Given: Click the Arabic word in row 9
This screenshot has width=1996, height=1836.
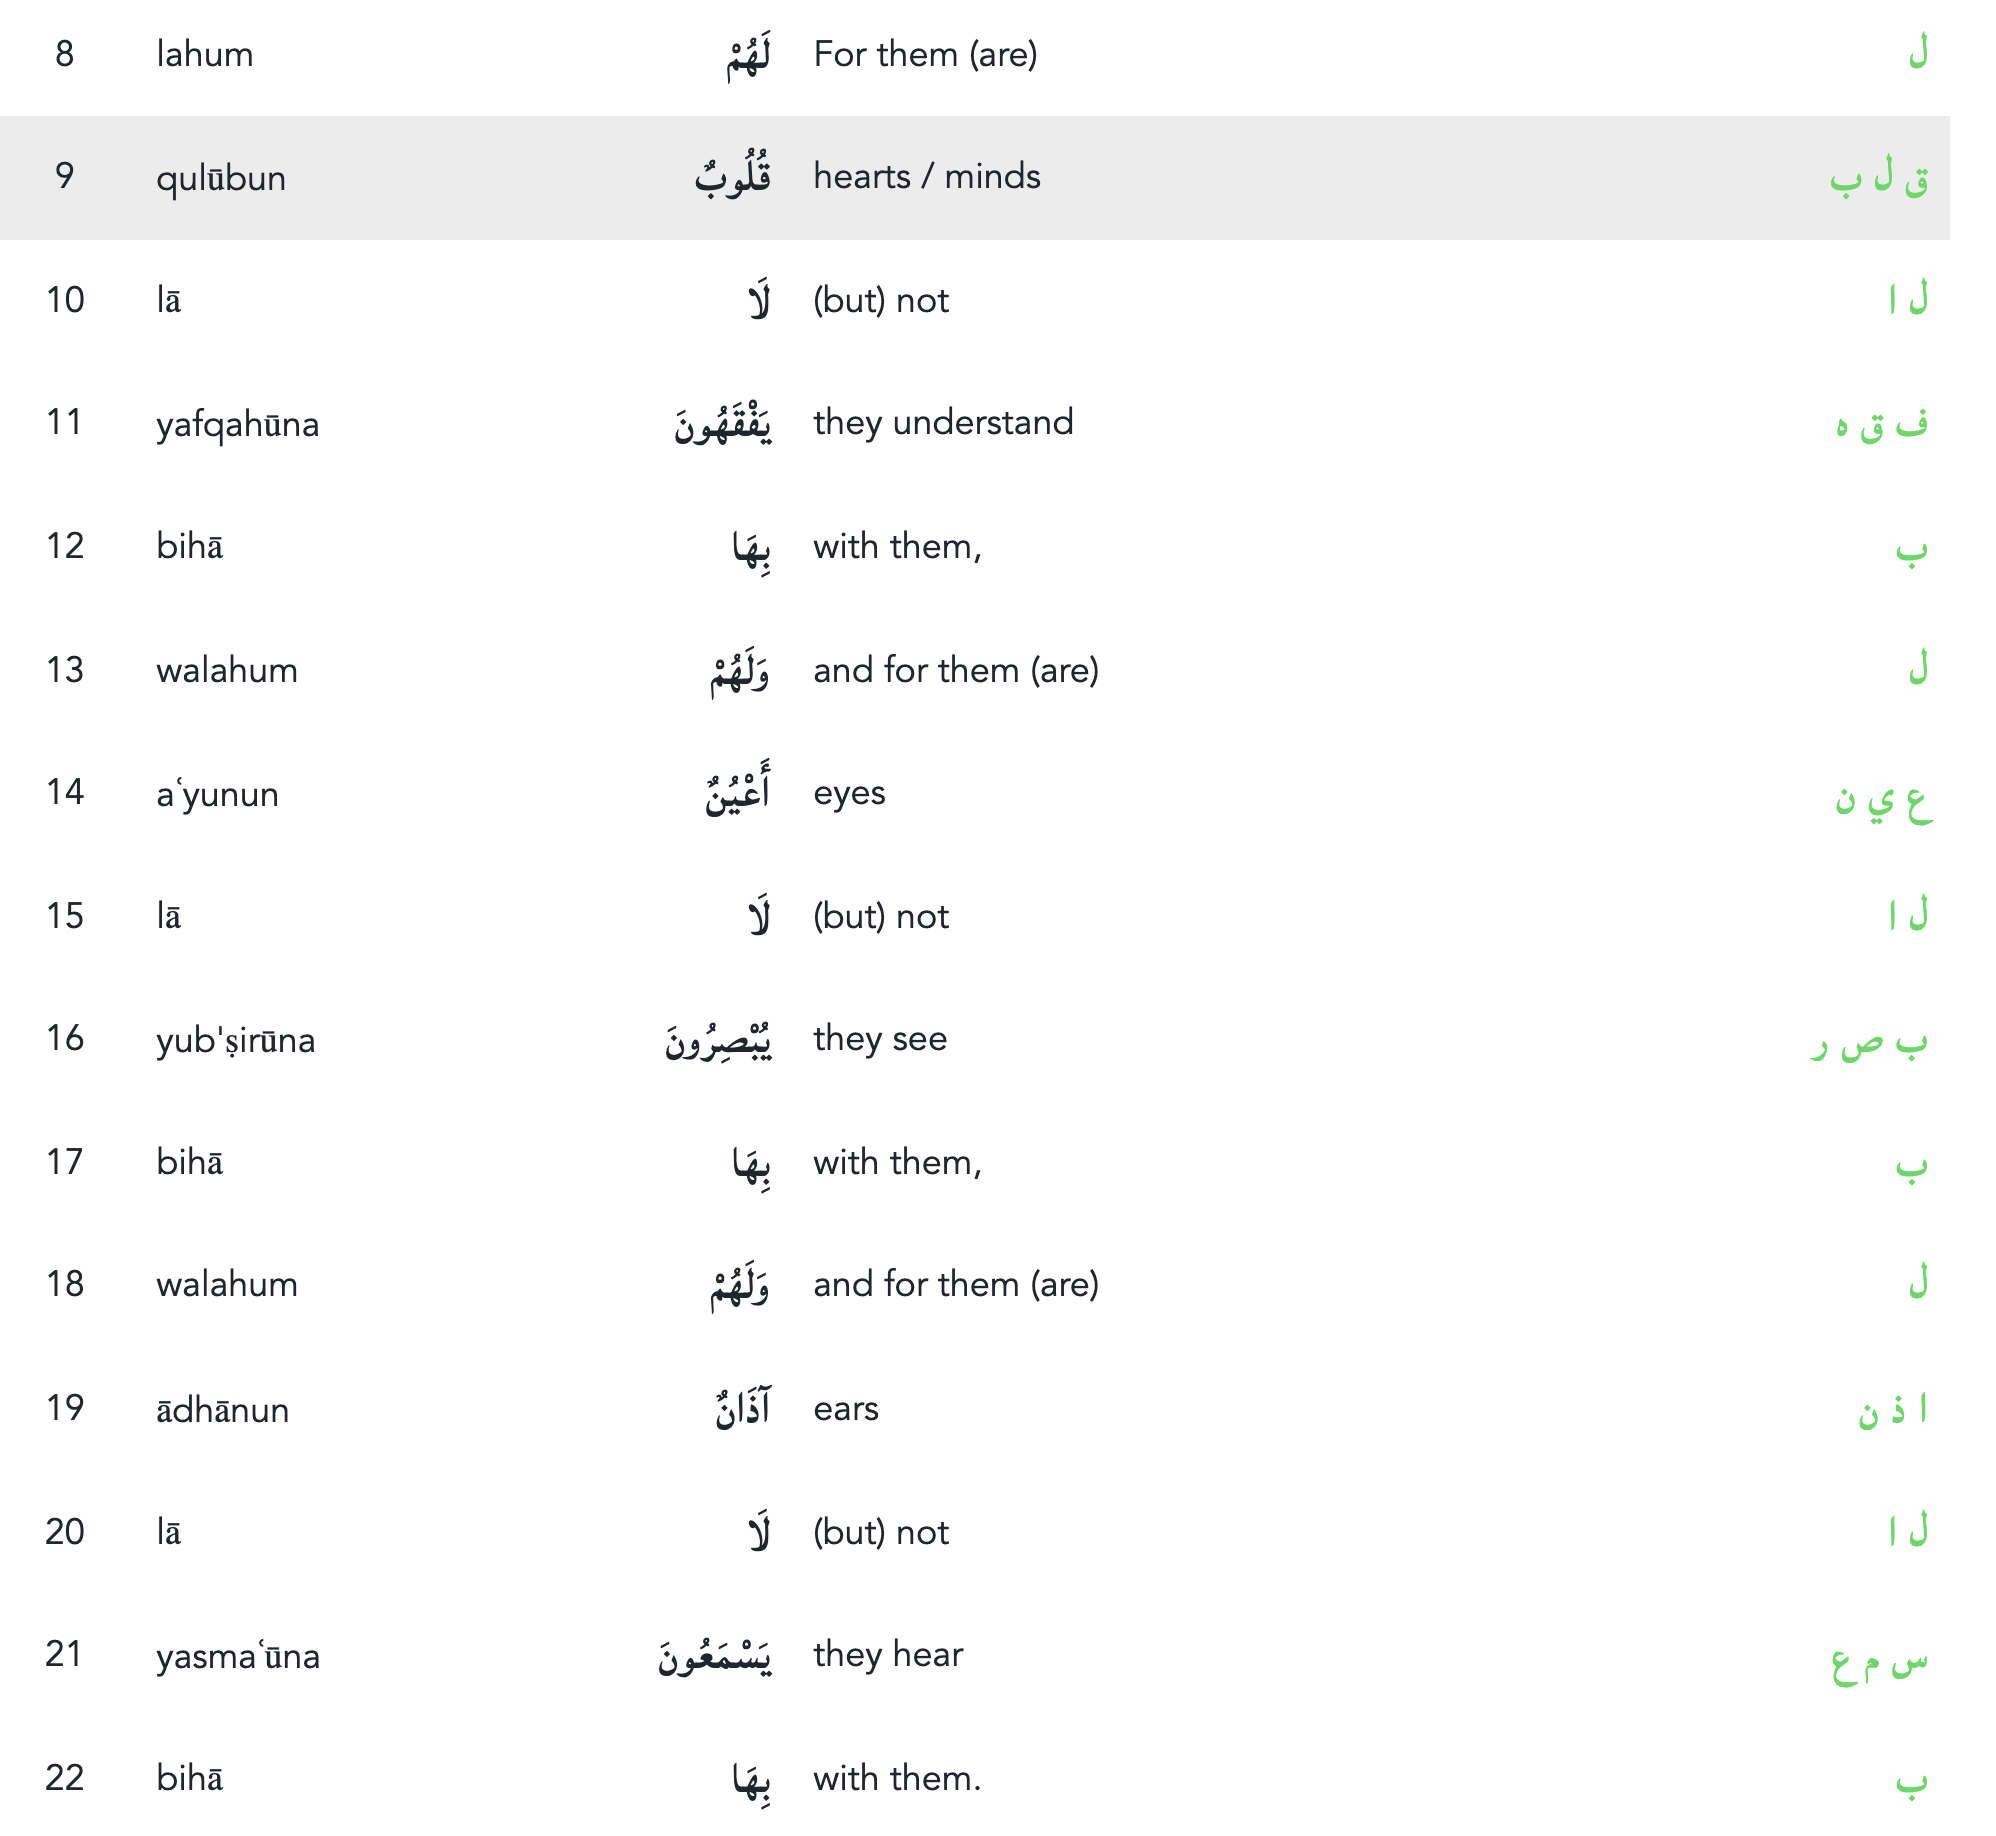Looking at the screenshot, I should coord(733,178).
